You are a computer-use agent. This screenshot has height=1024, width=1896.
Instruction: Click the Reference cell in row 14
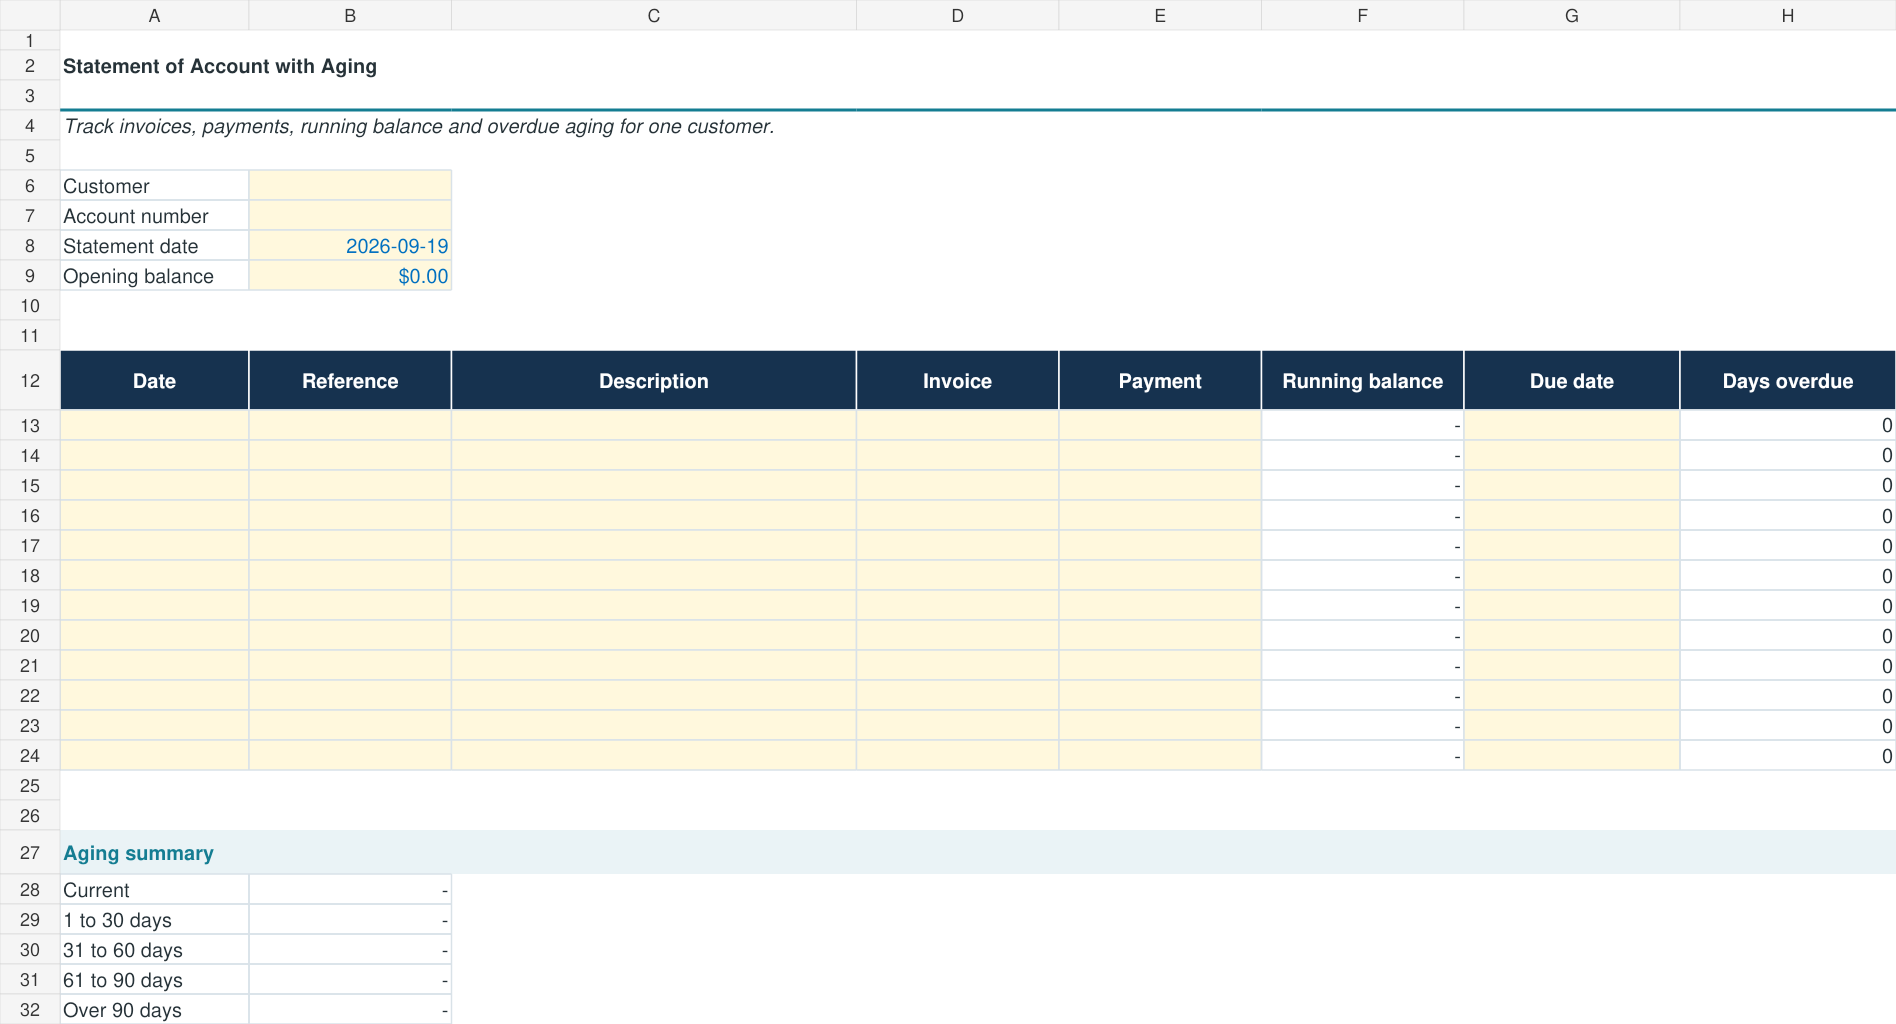tap(350, 455)
